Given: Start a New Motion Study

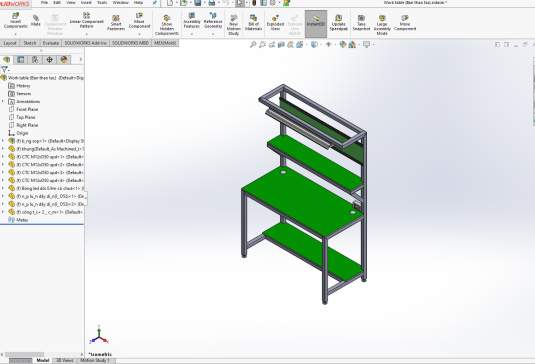Looking at the screenshot, I should click(234, 25).
